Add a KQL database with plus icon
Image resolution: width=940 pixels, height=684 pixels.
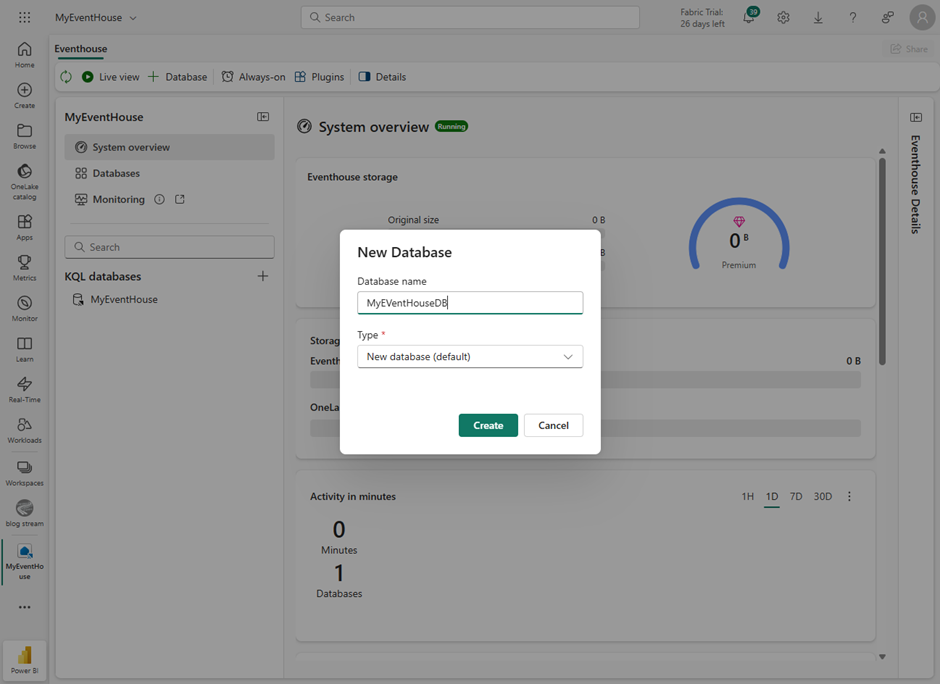pos(263,276)
